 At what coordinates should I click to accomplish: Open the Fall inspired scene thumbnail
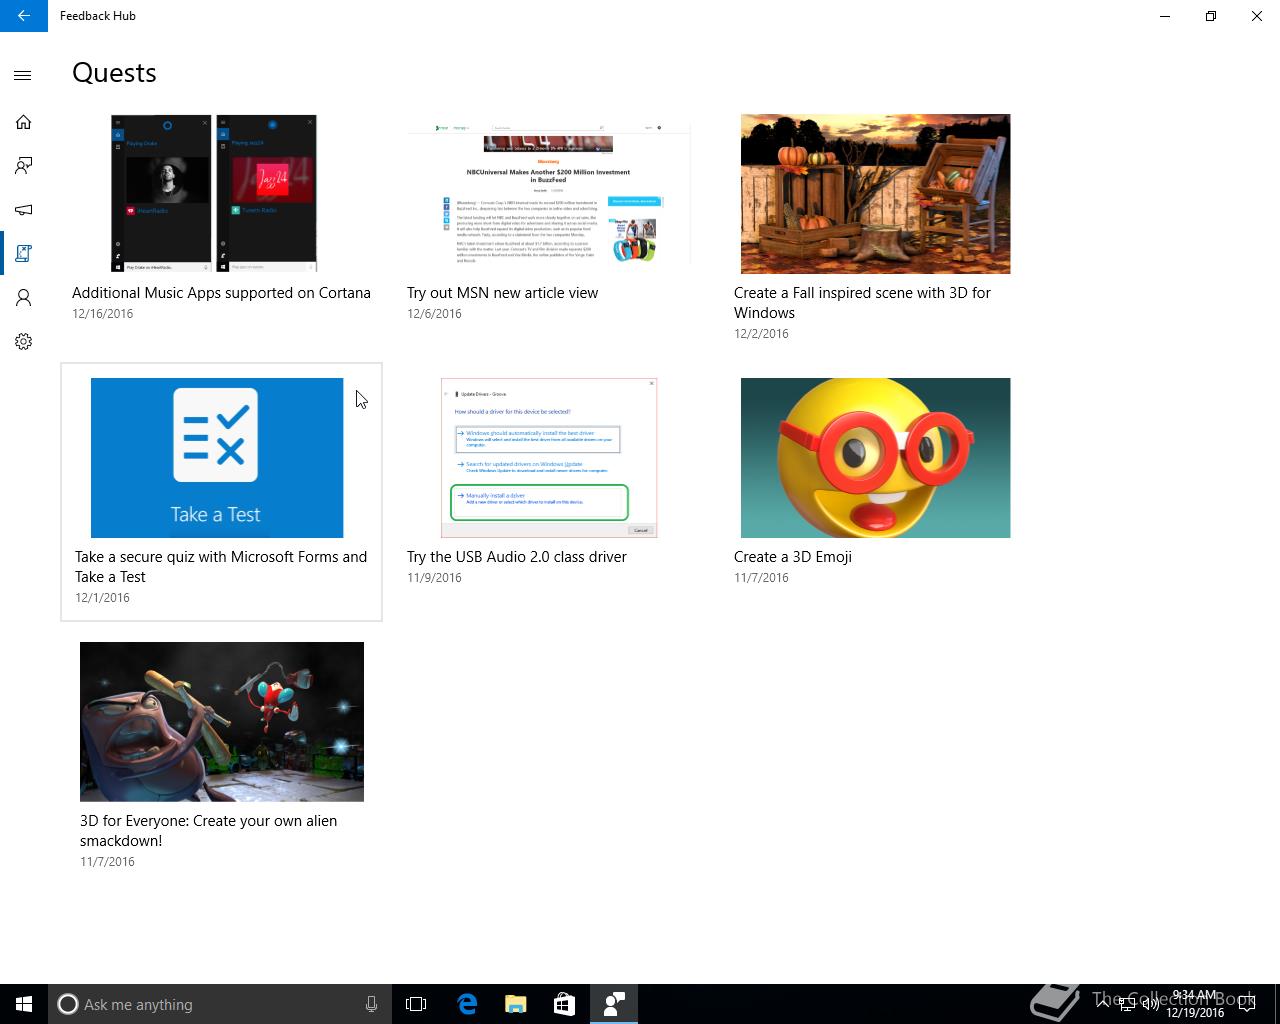(875, 194)
